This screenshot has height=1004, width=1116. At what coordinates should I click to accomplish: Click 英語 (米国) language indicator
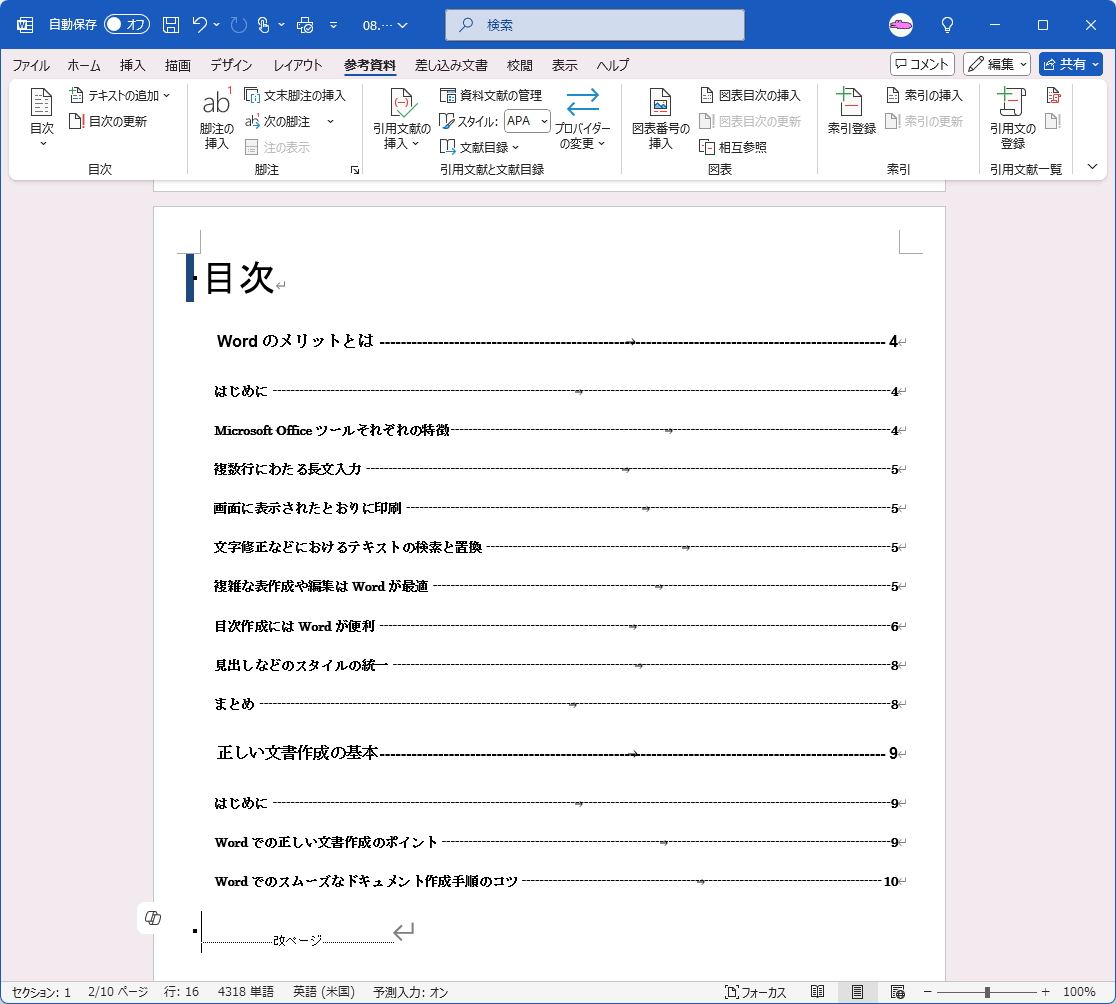click(x=324, y=992)
